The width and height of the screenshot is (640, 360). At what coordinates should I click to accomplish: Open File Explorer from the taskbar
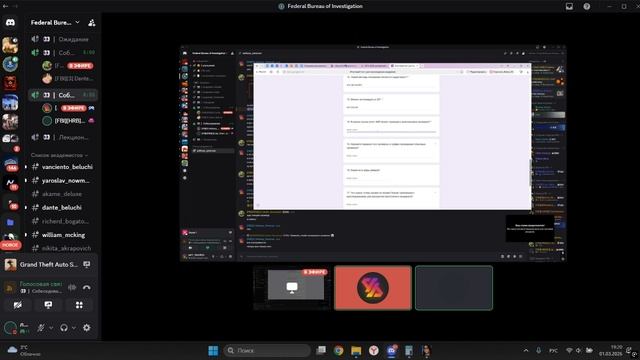point(356,351)
